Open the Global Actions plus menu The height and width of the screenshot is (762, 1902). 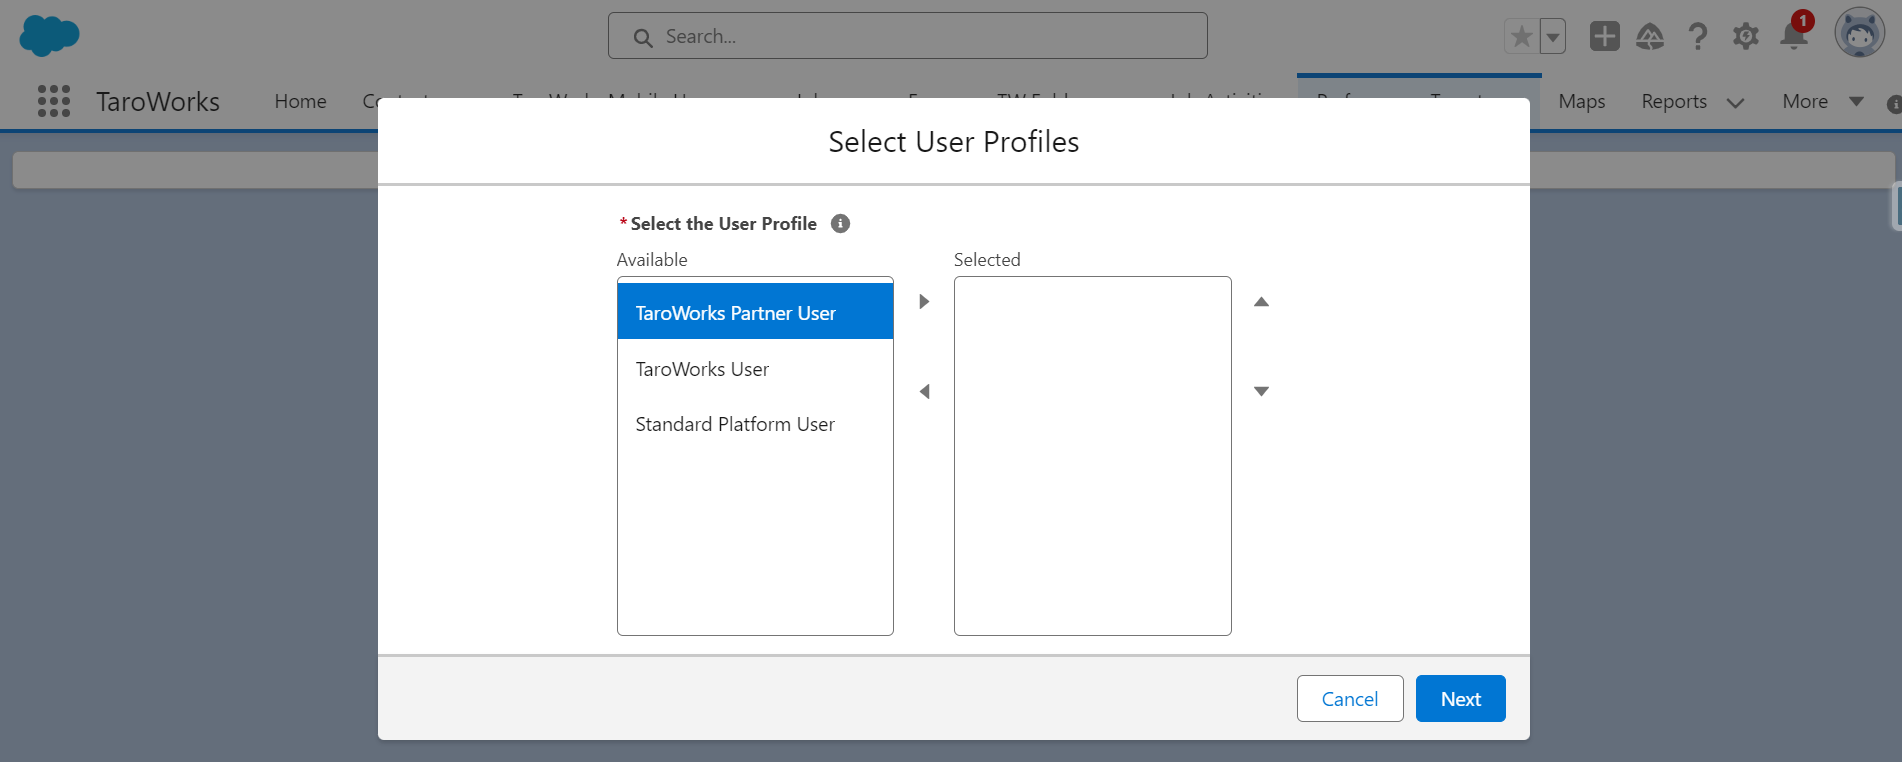click(x=1604, y=37)
